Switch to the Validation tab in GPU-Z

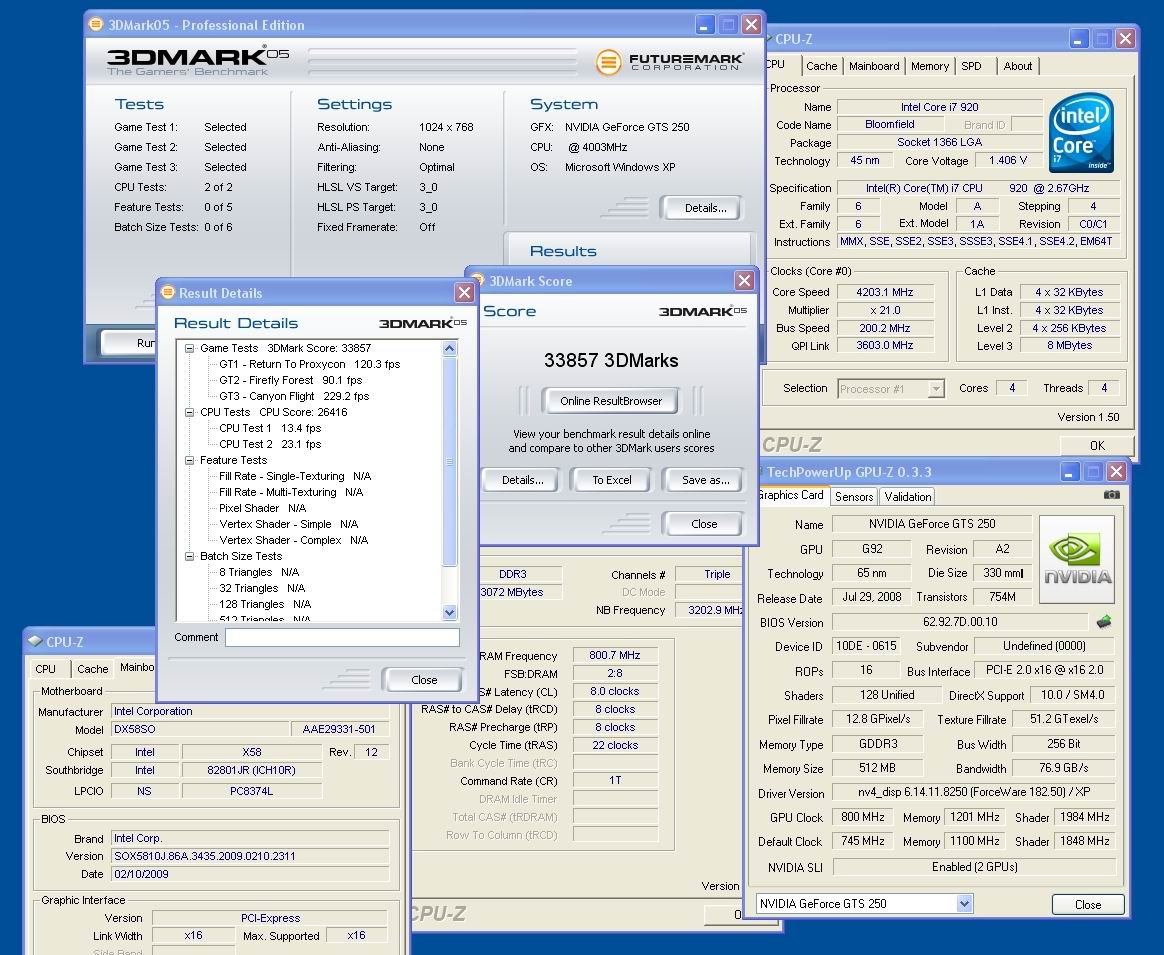pyautogui.click(x=907, y=497)
